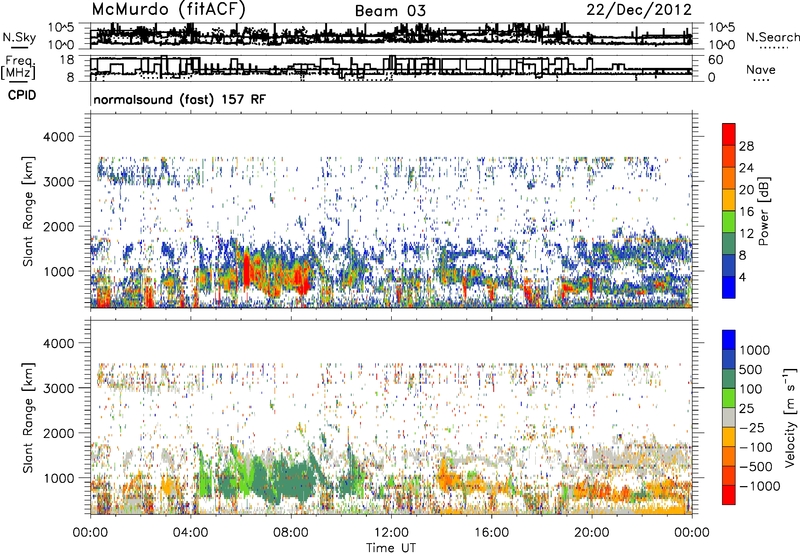This screenshot has width=800, height=554.
Task: Click the 12 label on Power color bar
Action: tap(746, 234)
